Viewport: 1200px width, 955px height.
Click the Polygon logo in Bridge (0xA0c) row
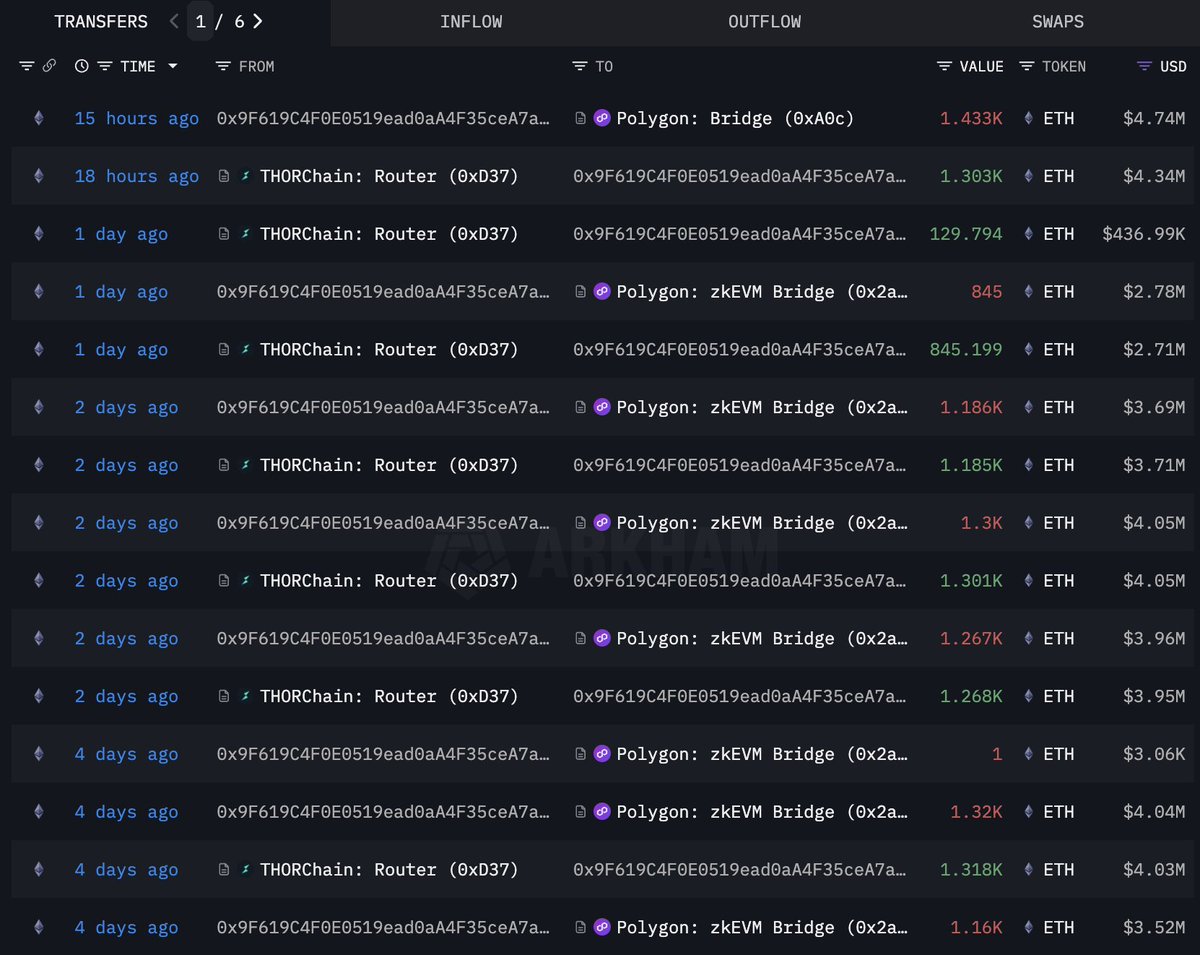pos(602,118)
